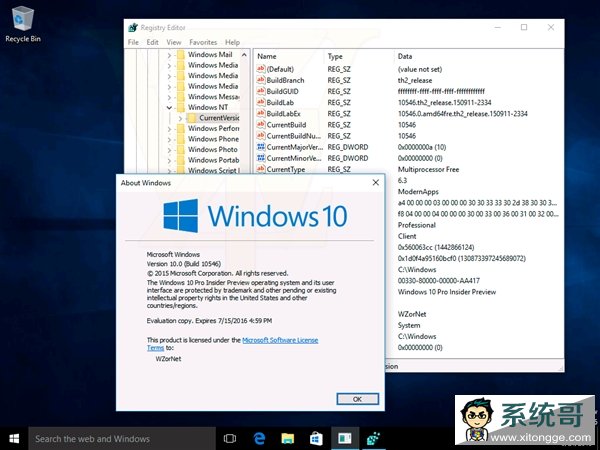The width and height of the screenshot is (600, 450).
Task: Expand the CurrentVersion key
Action: click(180, 119)
